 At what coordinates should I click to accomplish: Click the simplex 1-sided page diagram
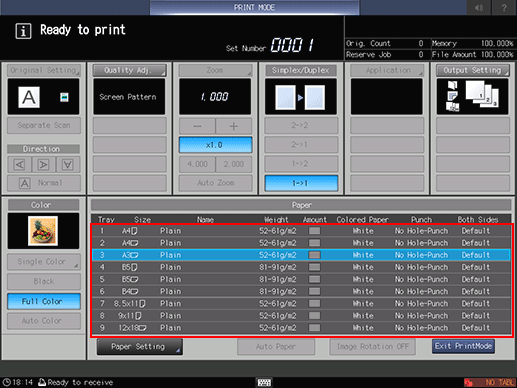(x=300, y=97)
